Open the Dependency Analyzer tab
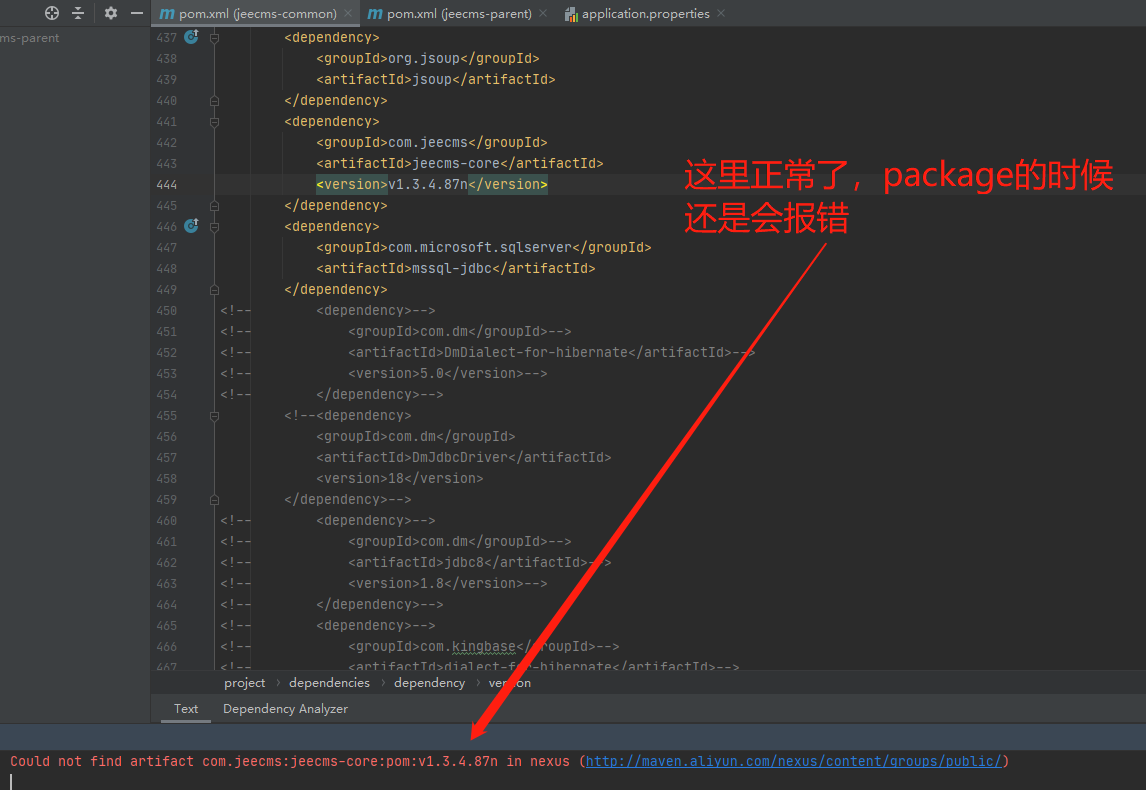Image resolution: width=1146 pixels, height=790 pixels. [x=285, y=708]
